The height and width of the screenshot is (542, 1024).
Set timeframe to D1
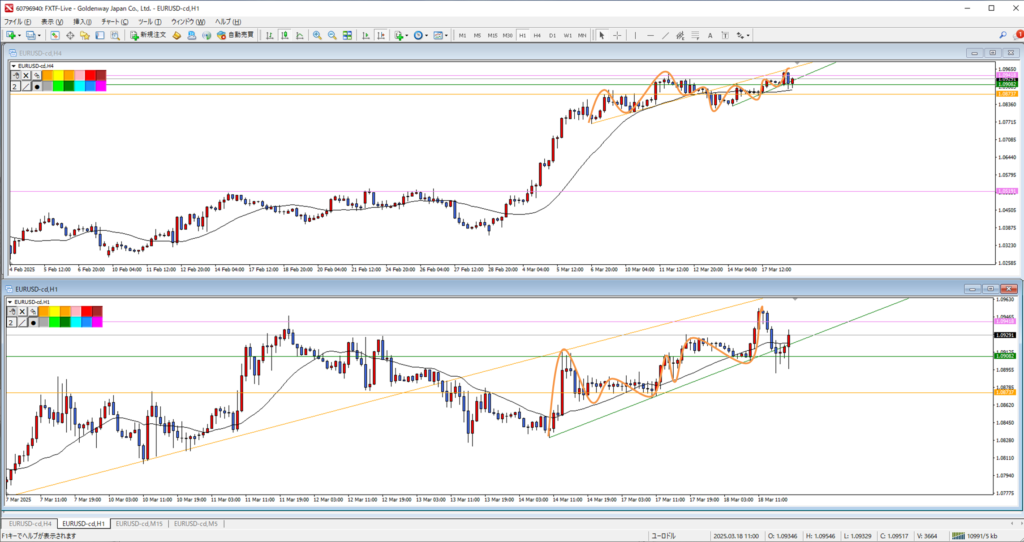(552, 35)
